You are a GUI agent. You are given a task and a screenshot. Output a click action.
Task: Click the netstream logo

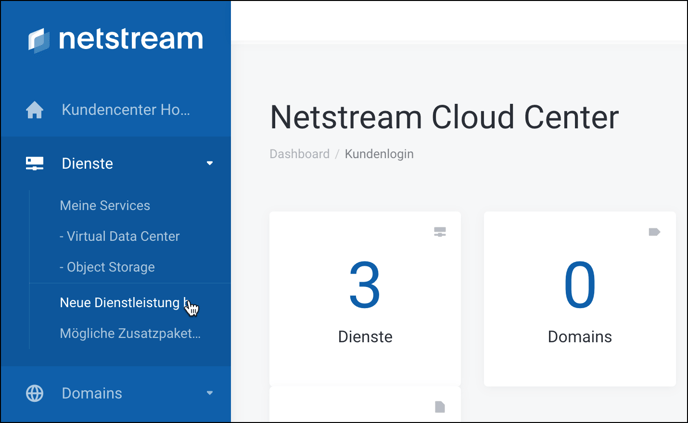pyautogui.click(x=115, y=39)
